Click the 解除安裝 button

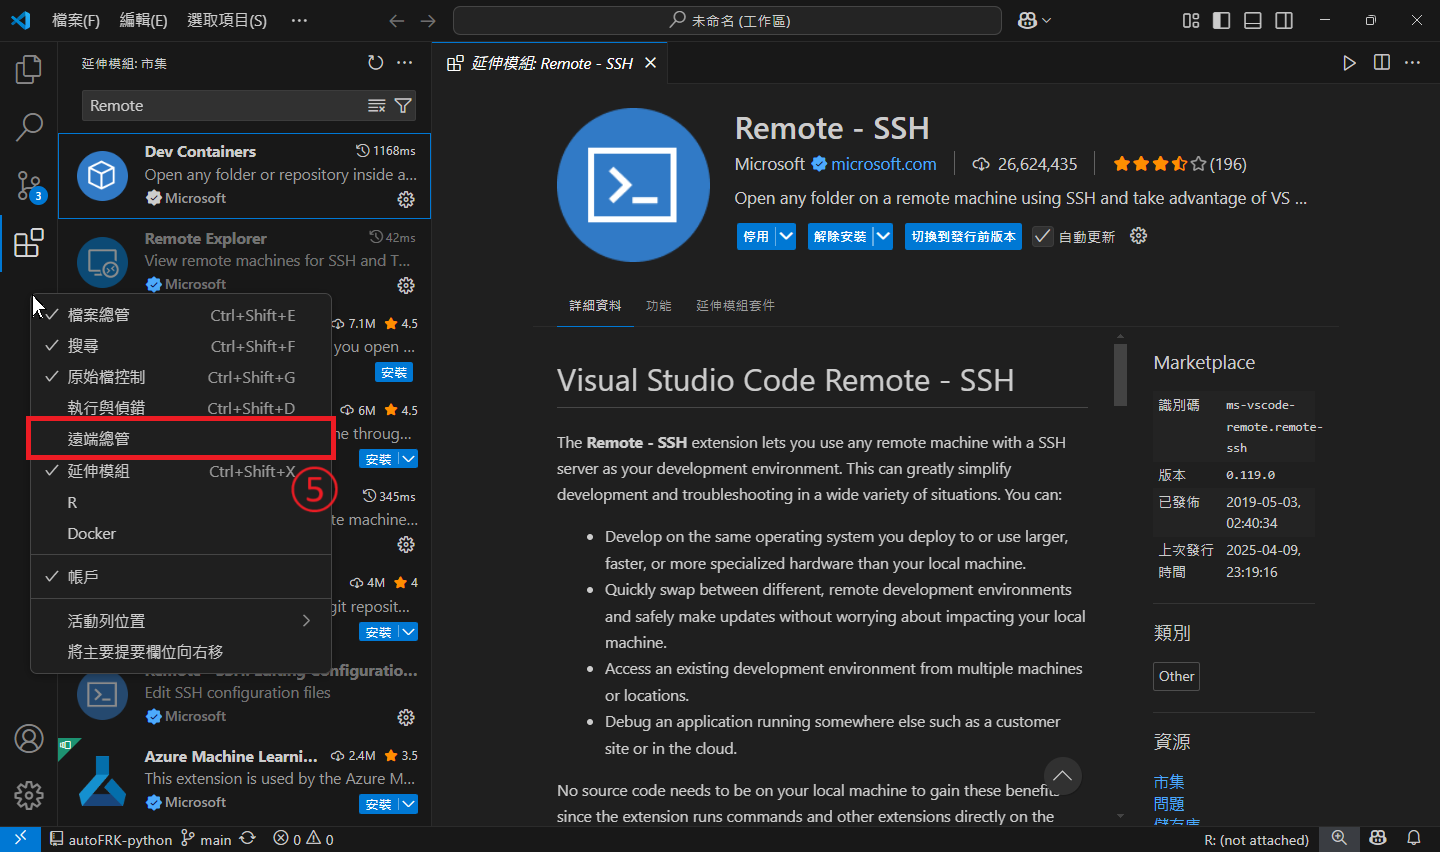click(840, 237)
